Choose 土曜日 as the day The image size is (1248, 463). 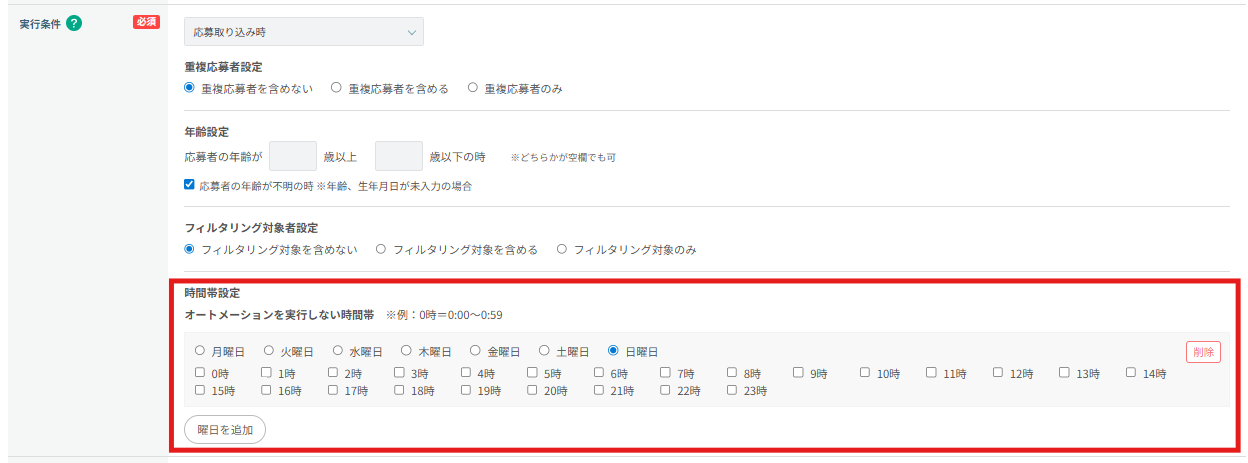[x=545, y=351]
